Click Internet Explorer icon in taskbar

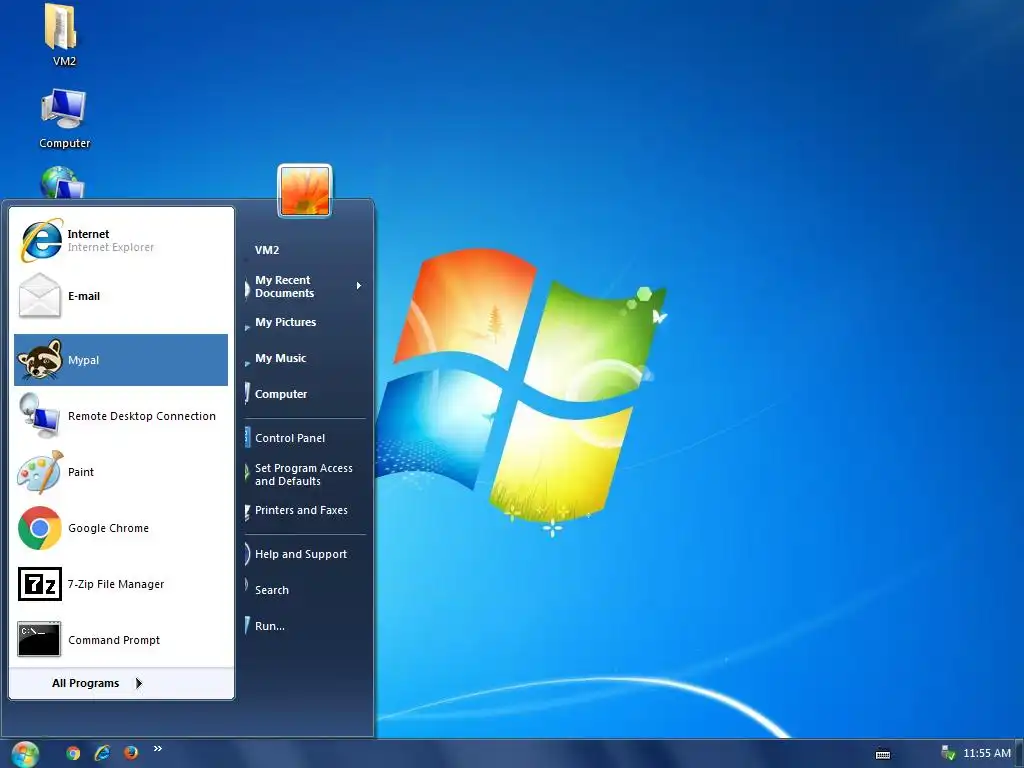point(102,753)
